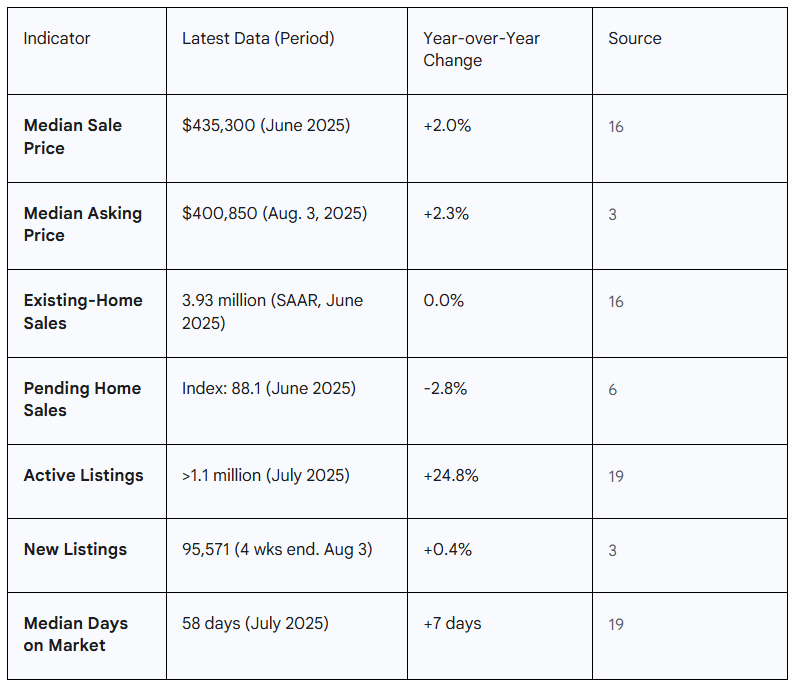Select the +24.8% change cell

(451, 475)
